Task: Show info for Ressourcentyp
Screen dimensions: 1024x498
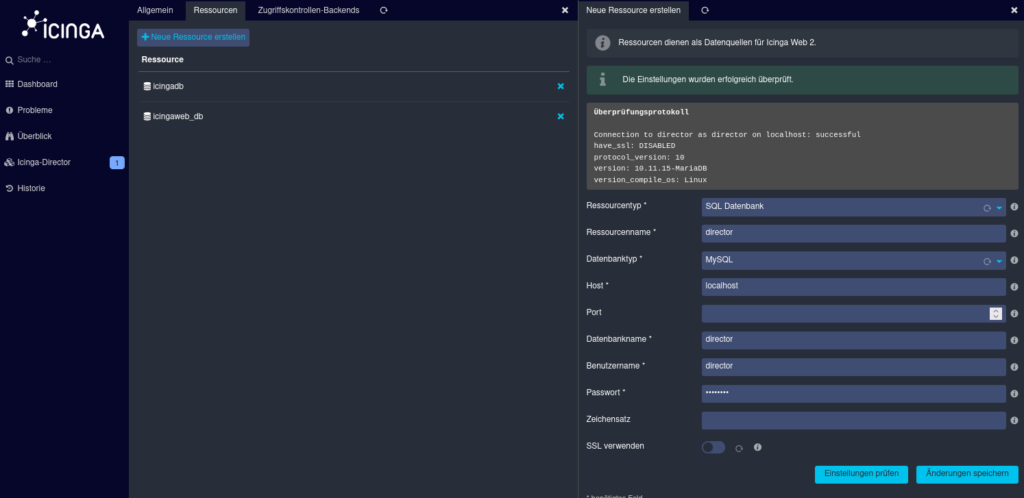Action: (1014, 207)
